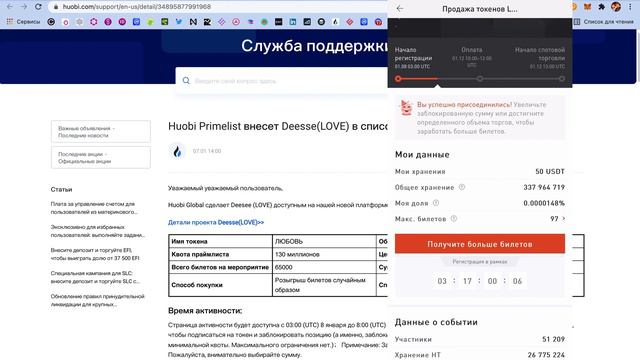Open the Twitter bird bookmark
Screen dimensions: 640x360
[179, 22]
